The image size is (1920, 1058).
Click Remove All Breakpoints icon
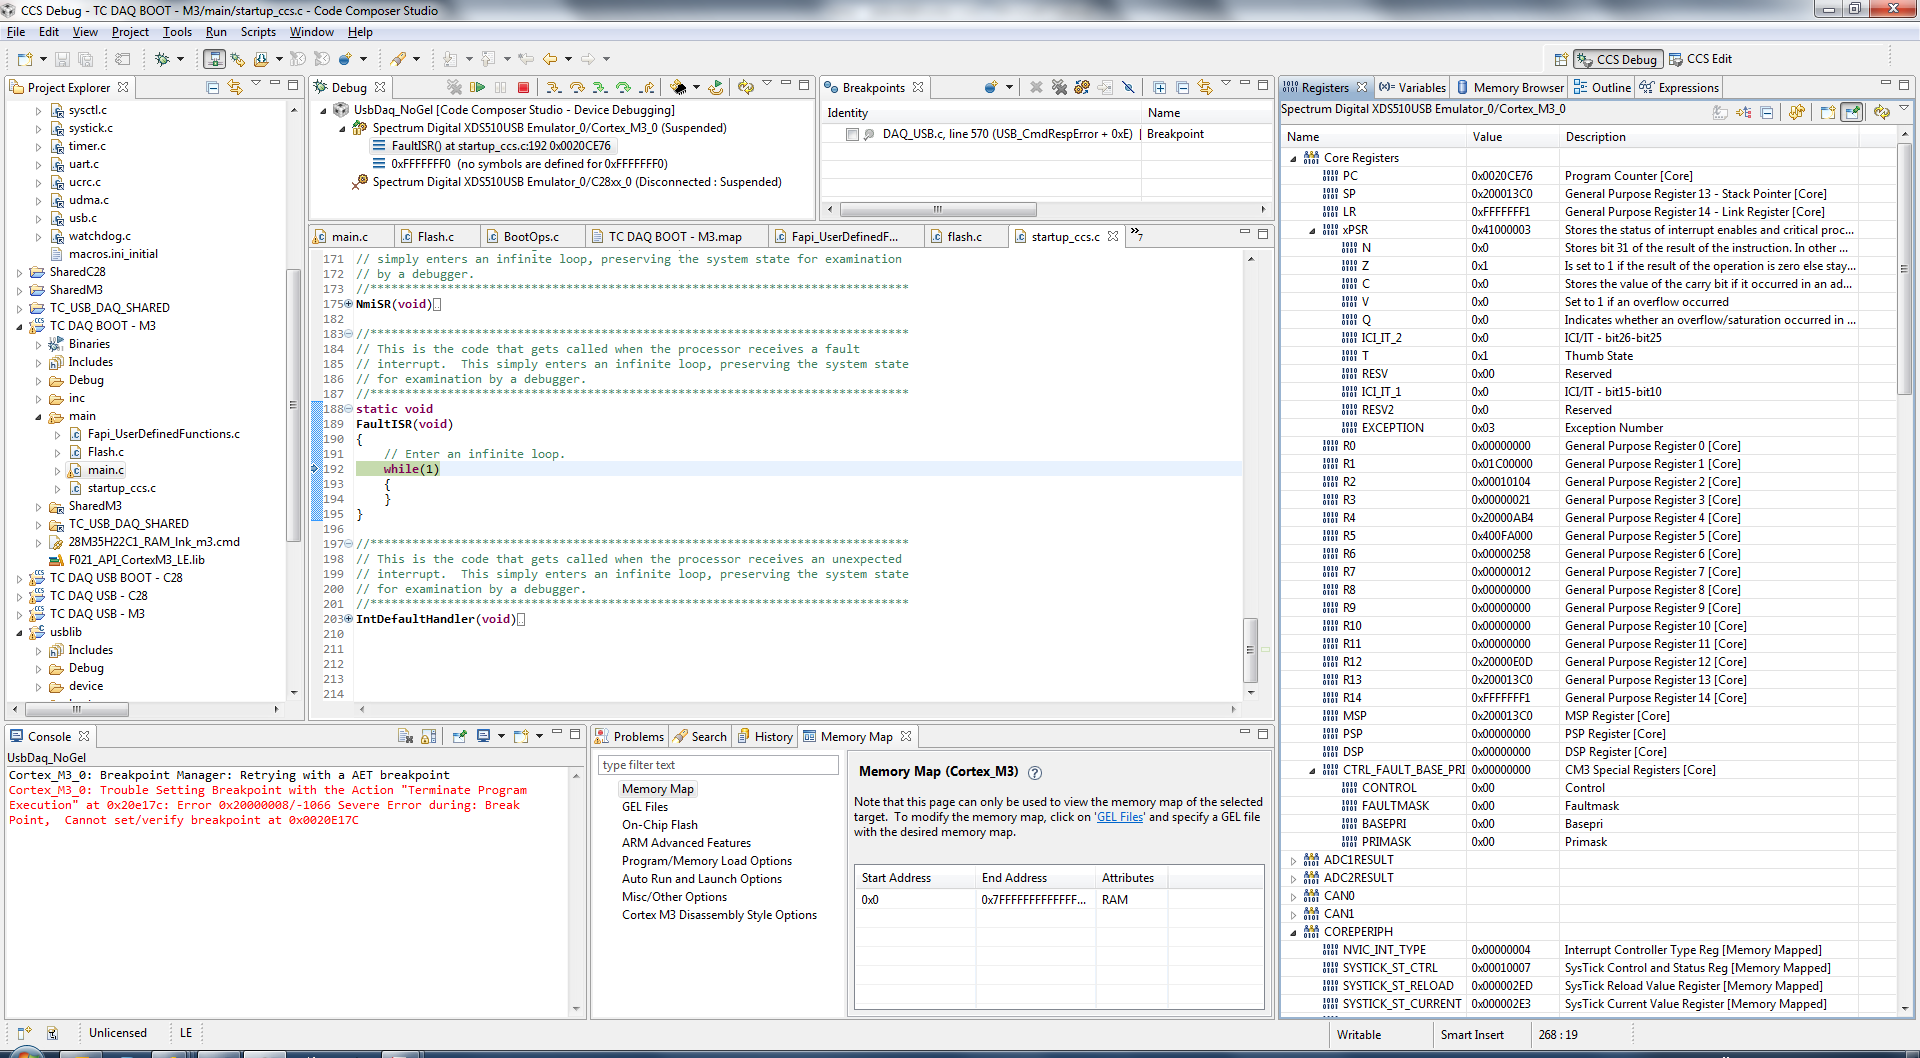click(1059, 88)
